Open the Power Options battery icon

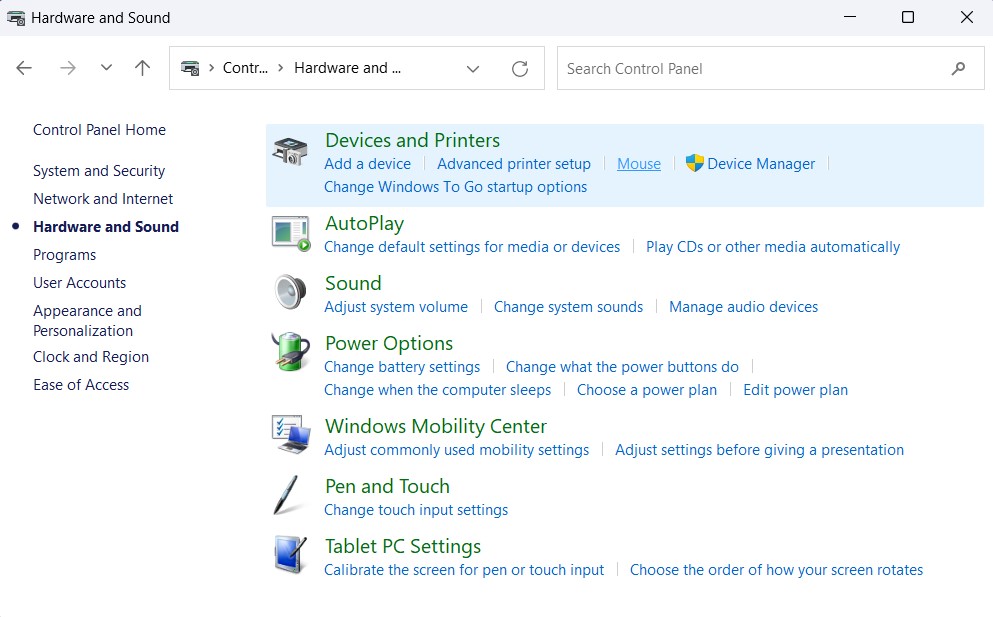(x=291, y=351)
